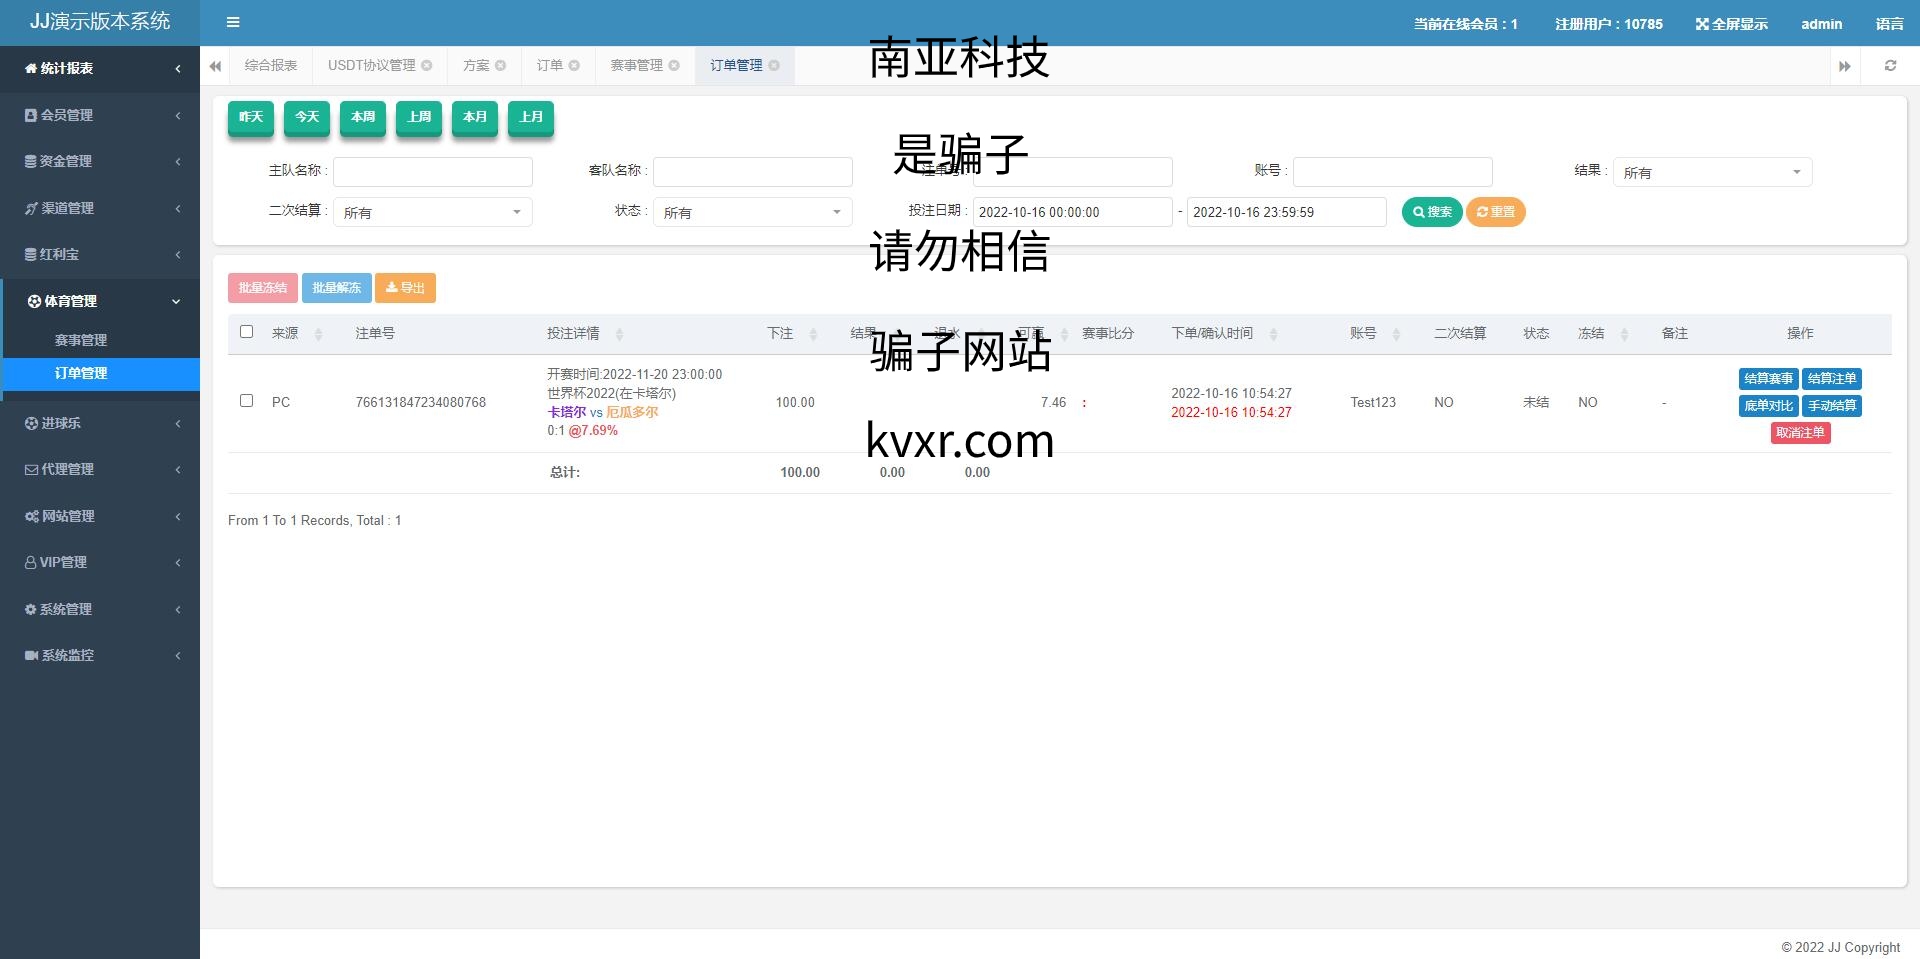Expand 进球乐 sidebar menu
Screen dimensions: 1920x959
coord(100,423)
